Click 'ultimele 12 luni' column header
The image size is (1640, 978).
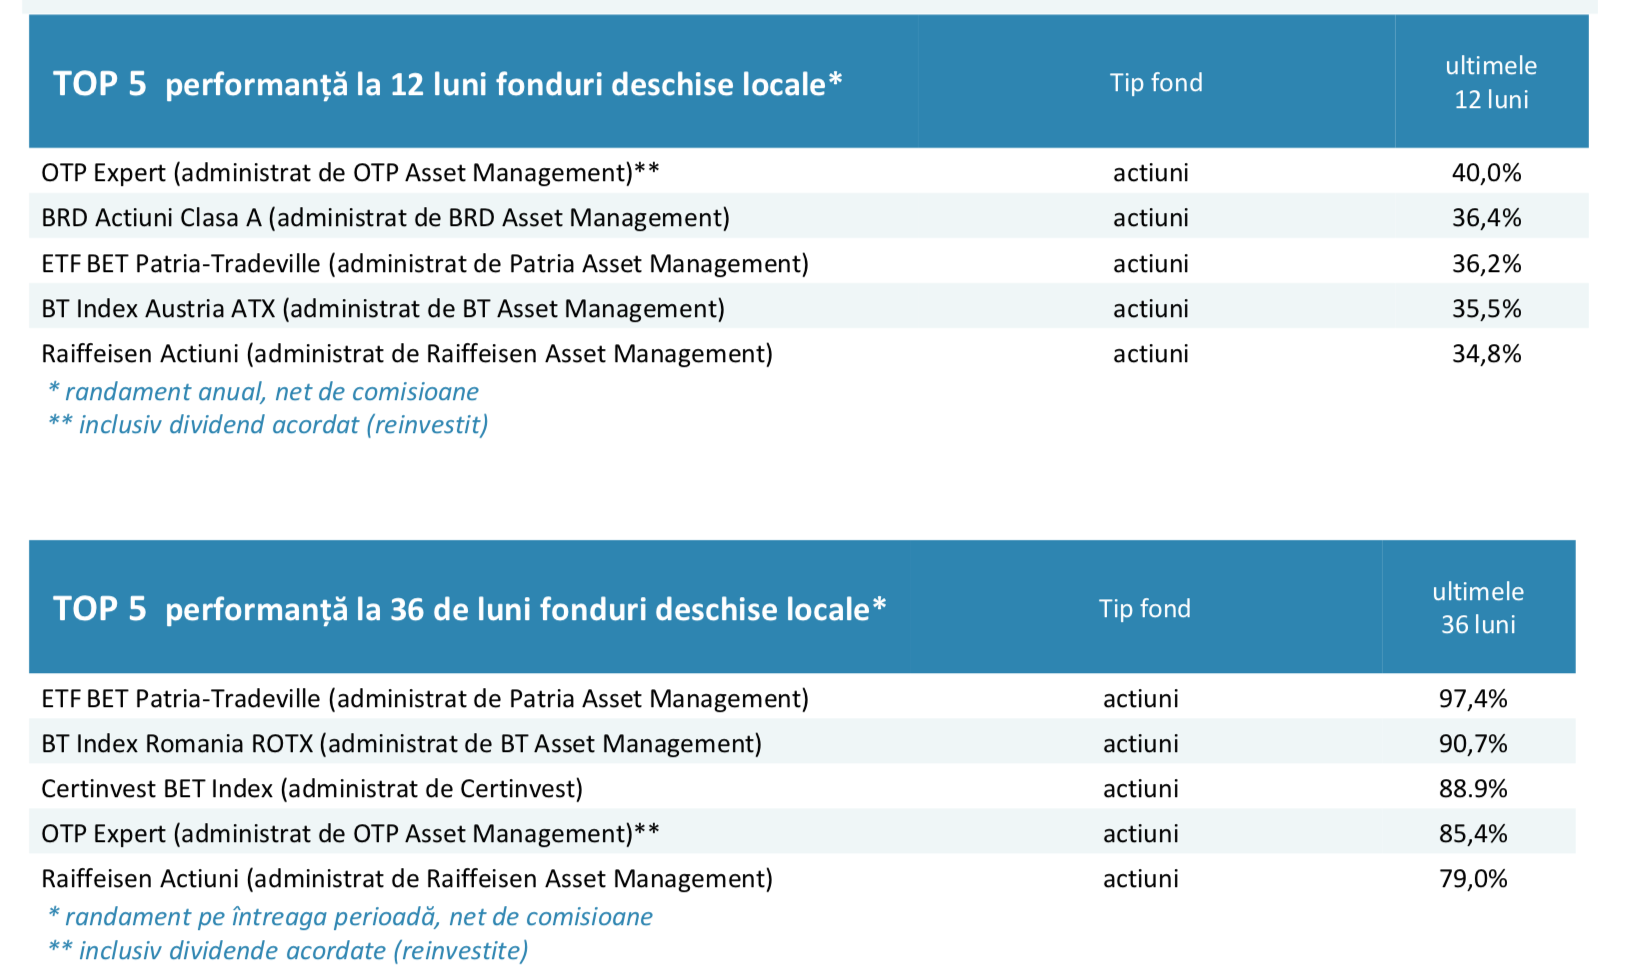[x=1491, y=83]
